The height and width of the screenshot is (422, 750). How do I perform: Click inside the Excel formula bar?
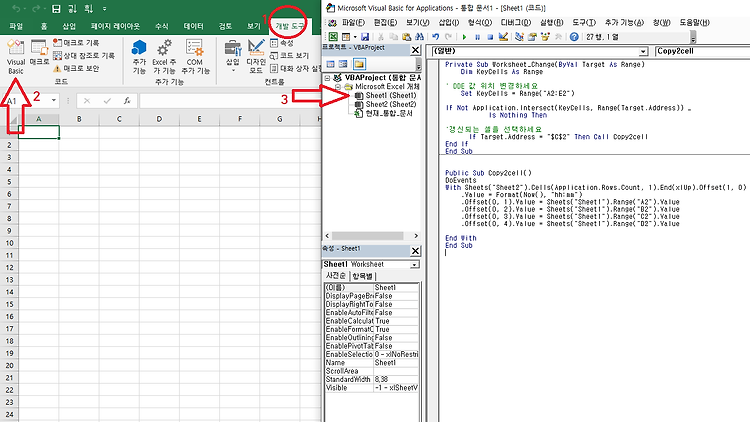[x=230, y=100]
